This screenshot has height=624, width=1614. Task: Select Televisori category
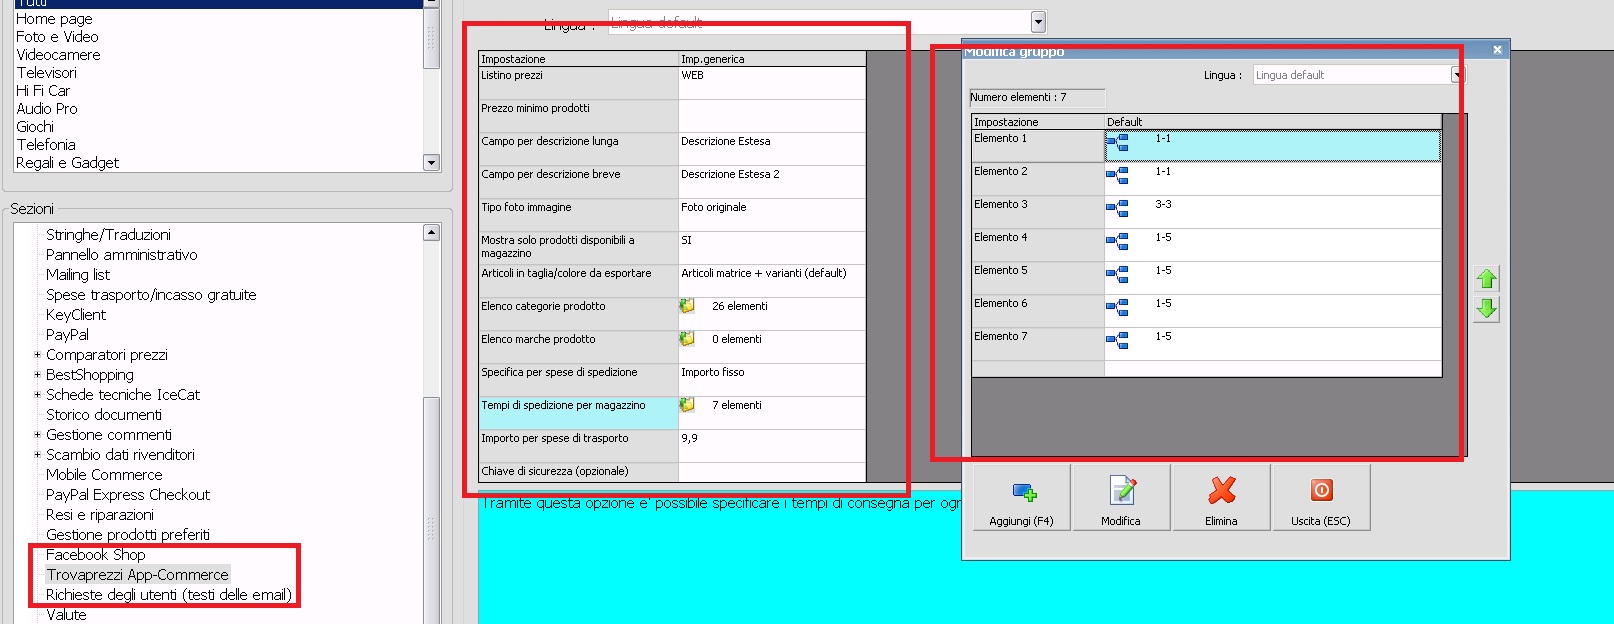coord(46,73)
